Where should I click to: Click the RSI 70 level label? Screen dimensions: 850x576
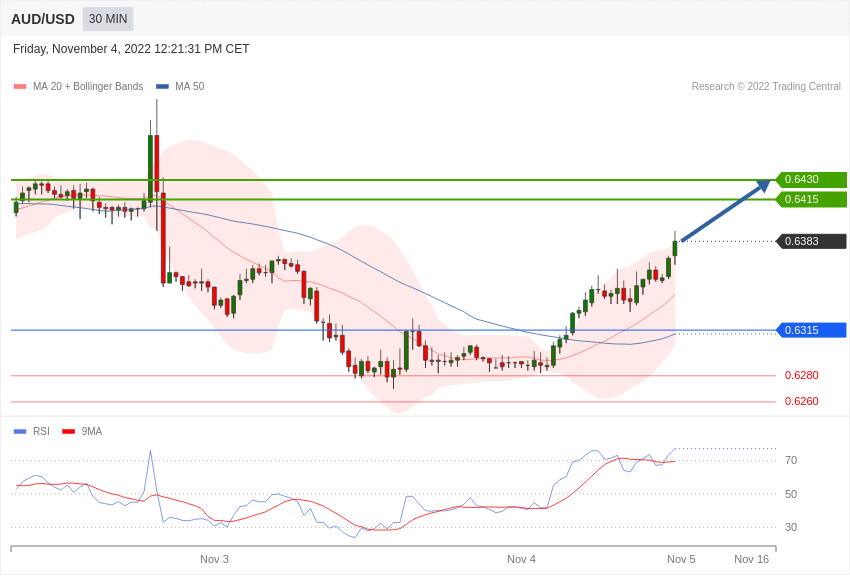click(x=791, y=460)
